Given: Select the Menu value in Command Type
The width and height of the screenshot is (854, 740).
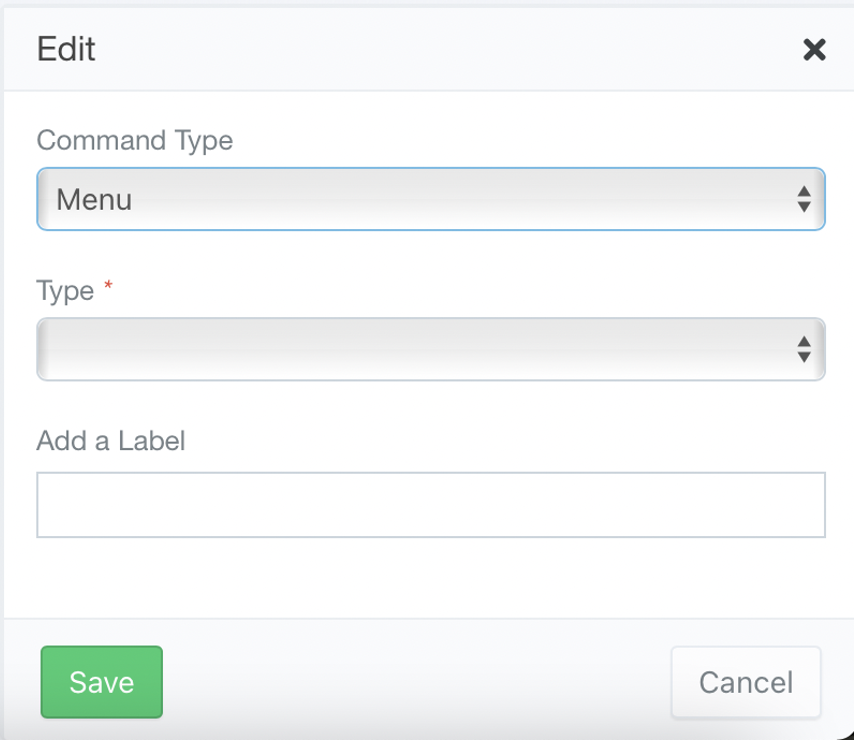Looking at the screenshot, I should pyautogui.click(x=94, y=199).
